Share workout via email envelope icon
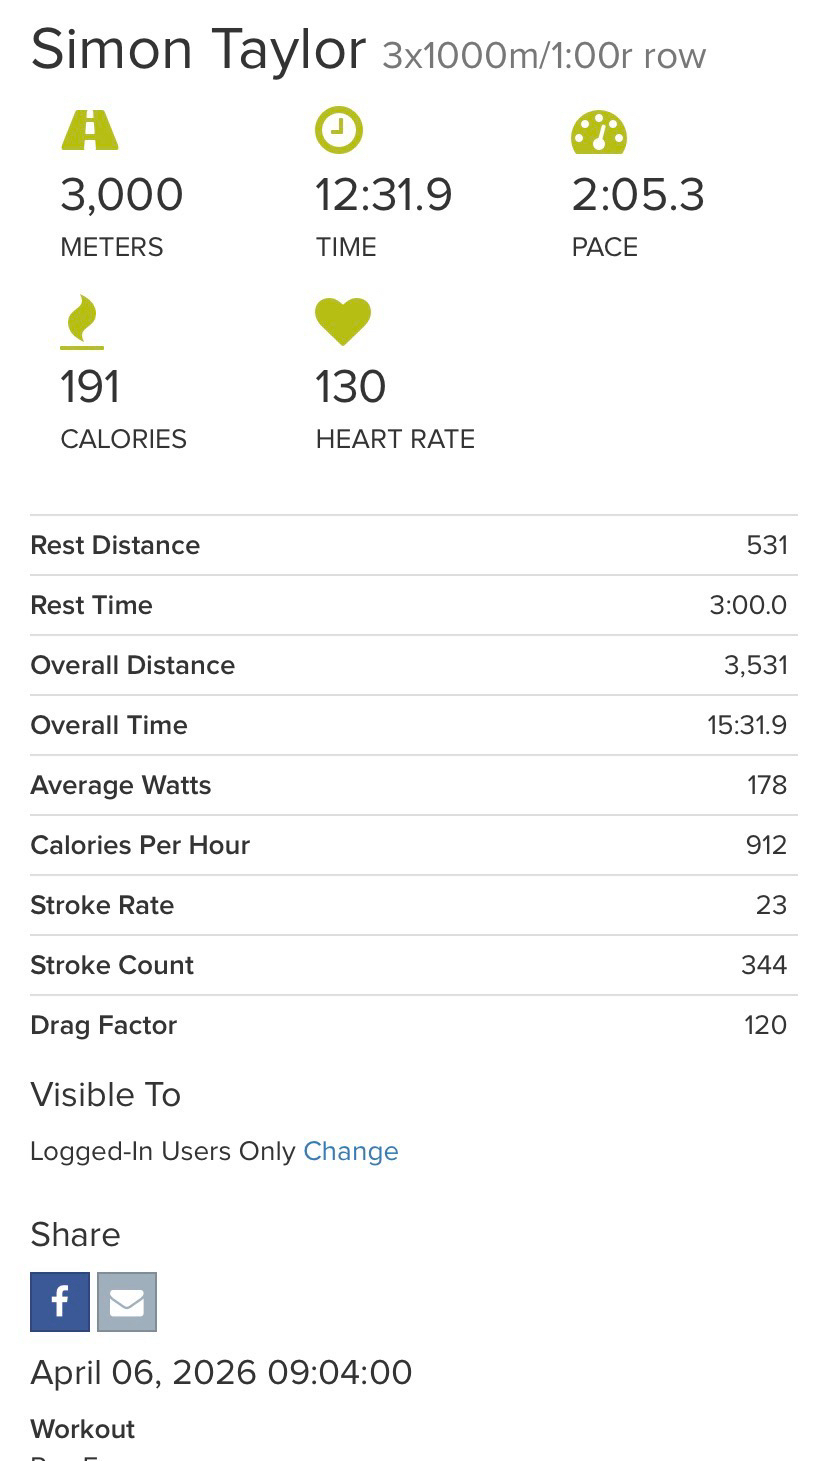 [127, 1302]
